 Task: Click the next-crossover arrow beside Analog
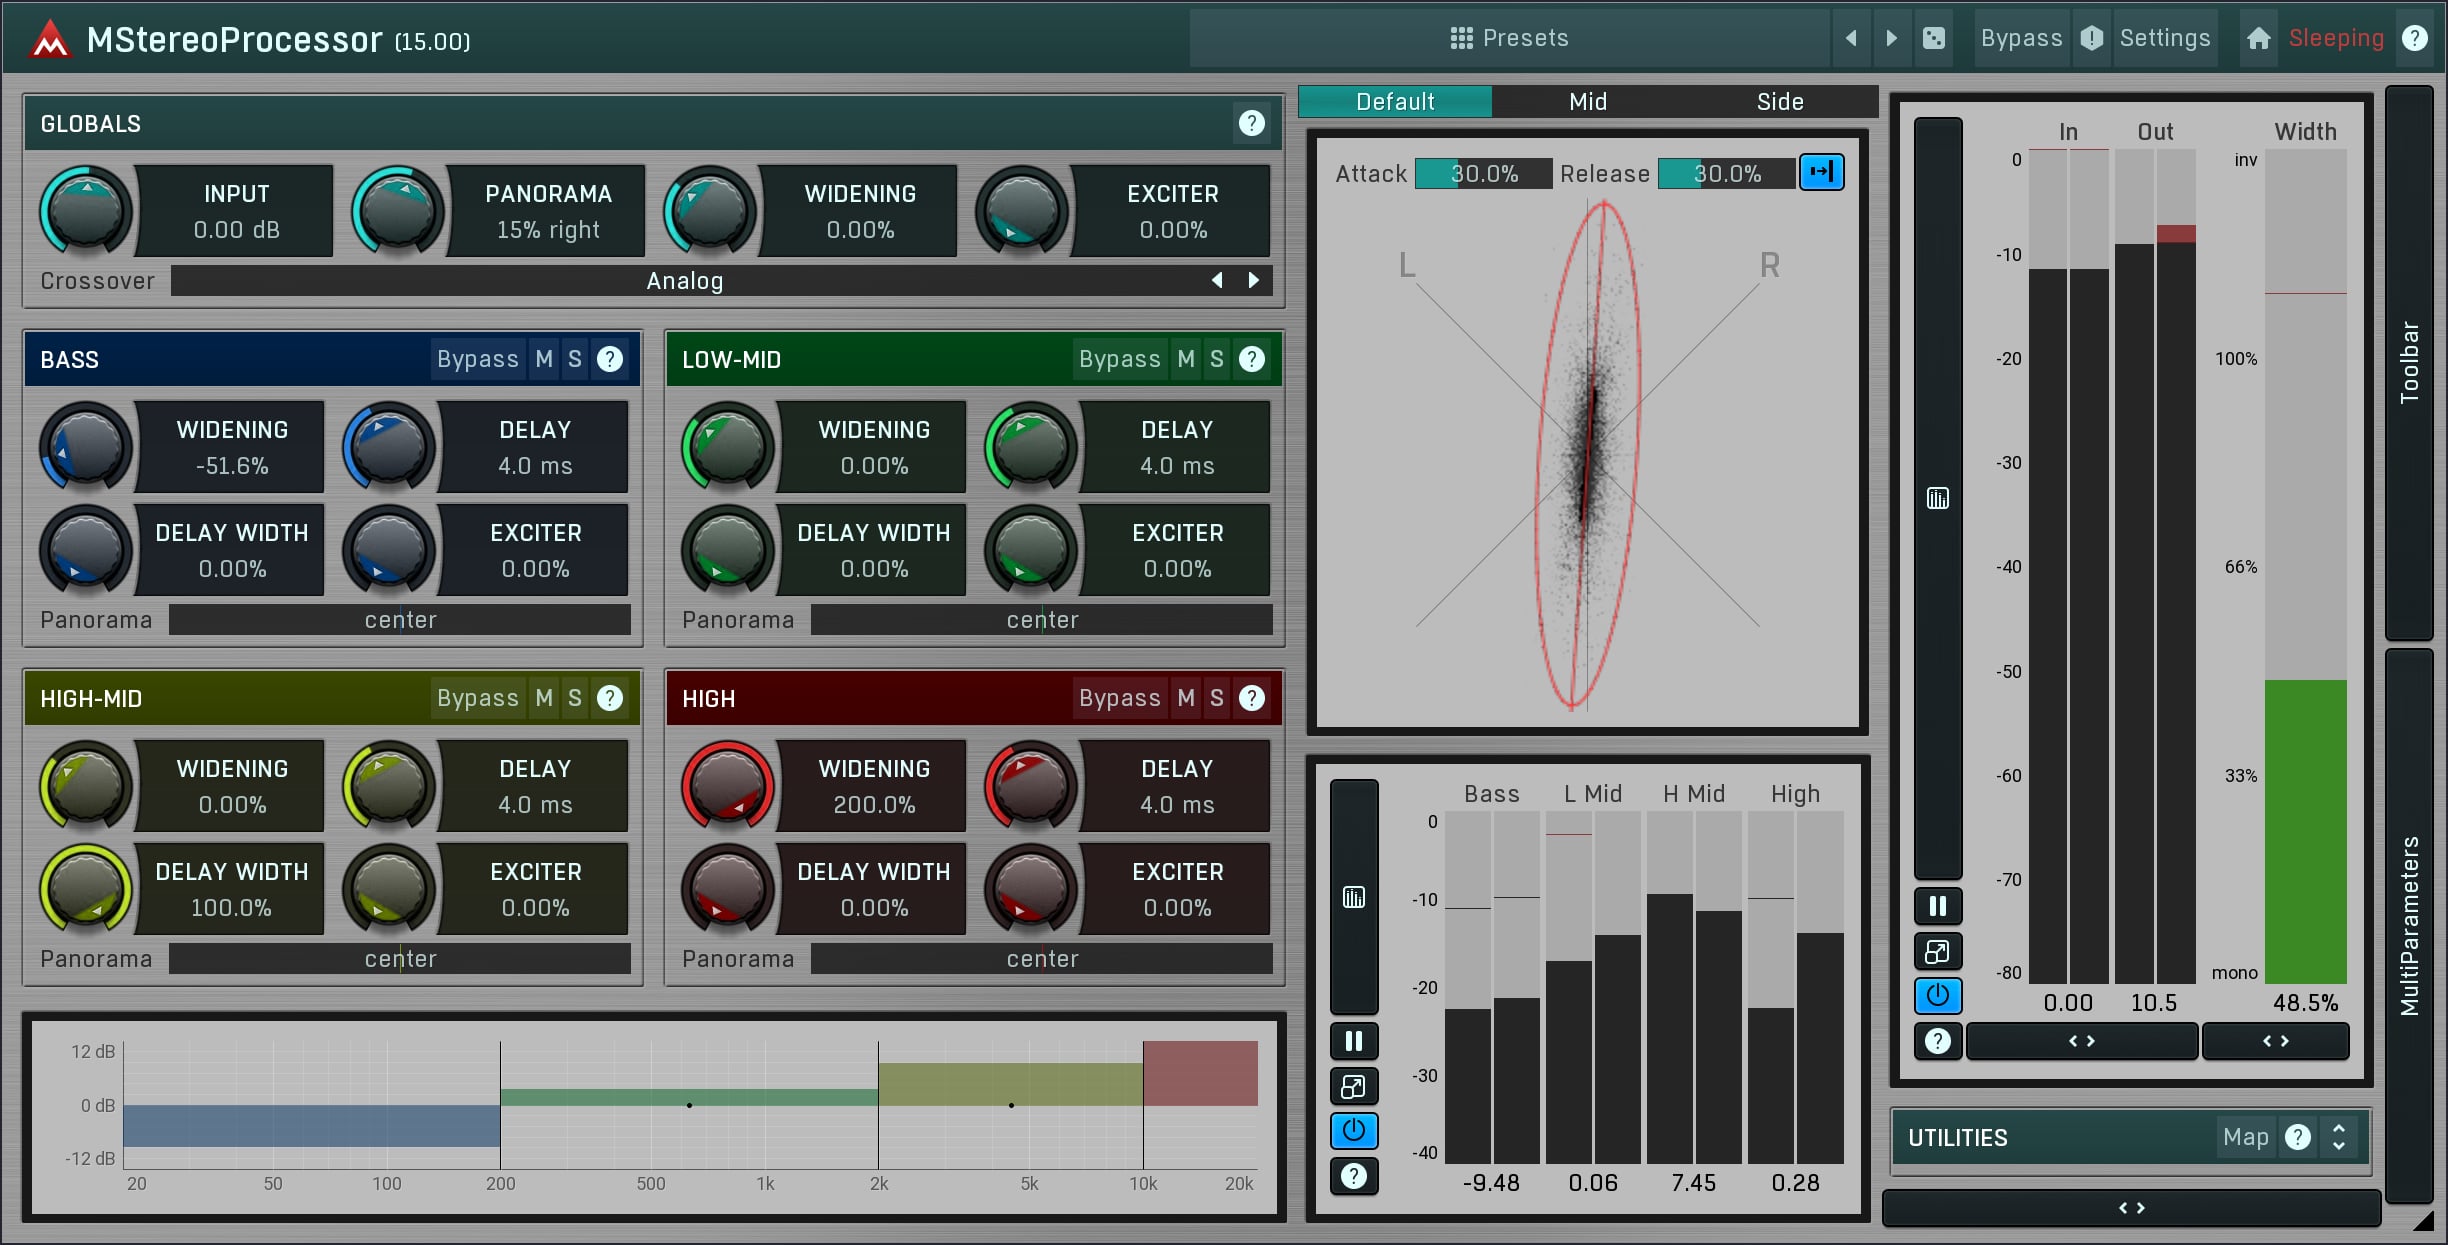pyautogui.click(x=1253, y=281)
